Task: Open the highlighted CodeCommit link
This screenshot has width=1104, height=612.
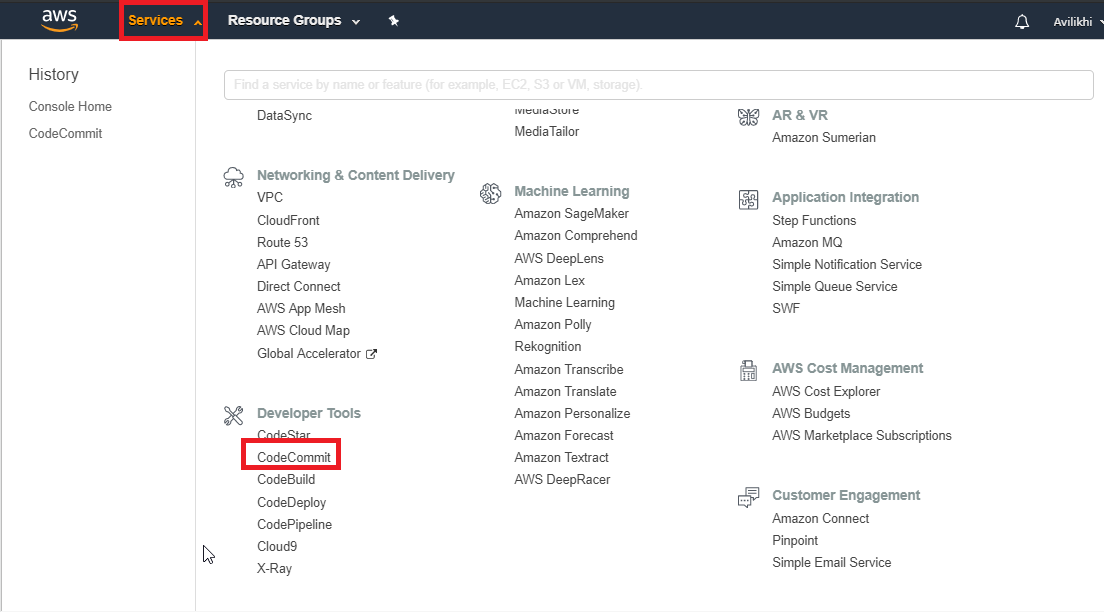Action: (x=290, y=454)
